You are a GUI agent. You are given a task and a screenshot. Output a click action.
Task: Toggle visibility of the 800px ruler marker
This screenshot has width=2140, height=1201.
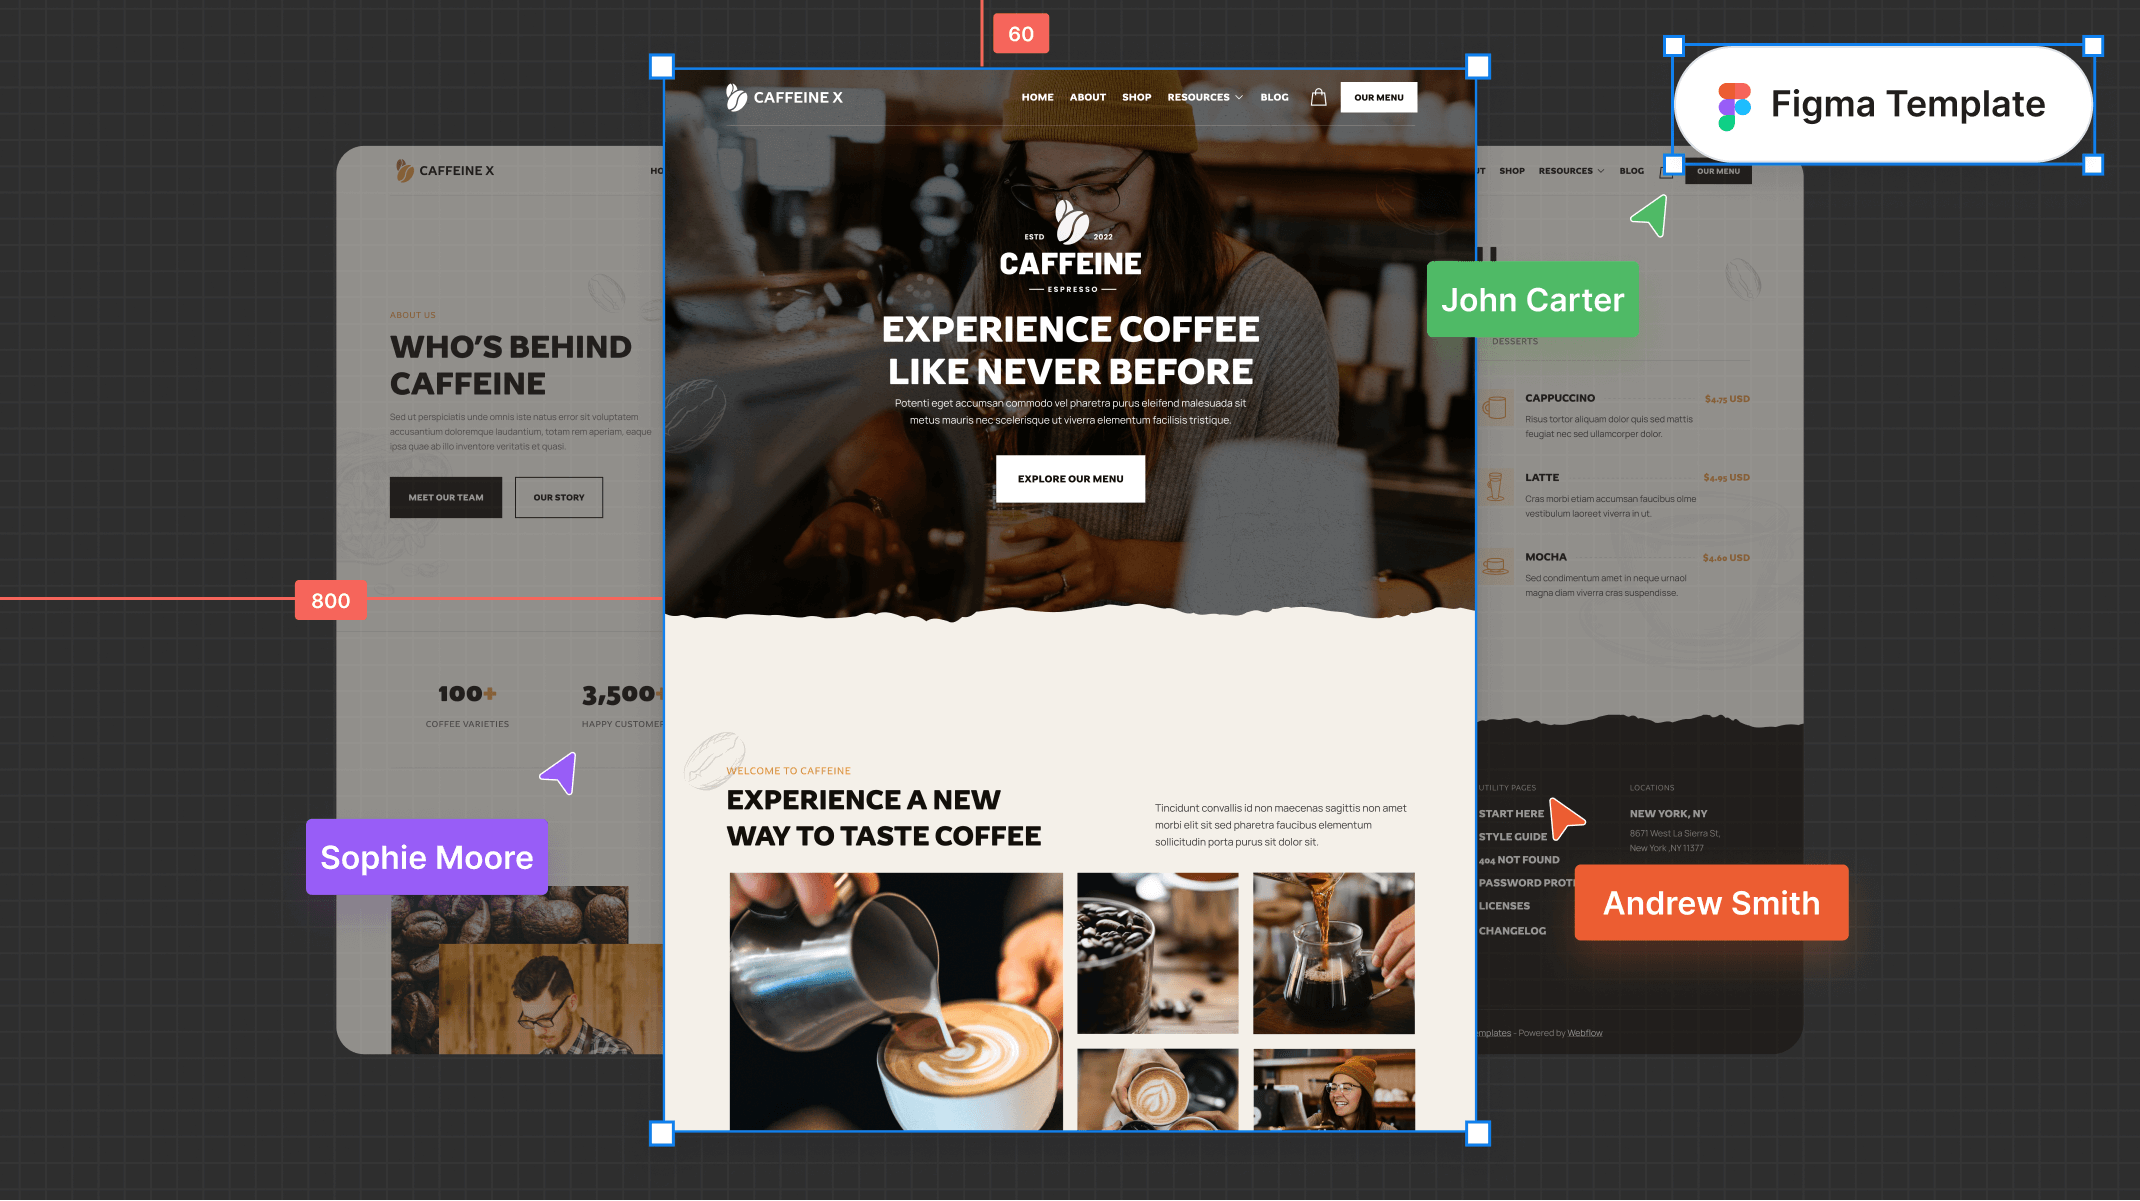329,600
